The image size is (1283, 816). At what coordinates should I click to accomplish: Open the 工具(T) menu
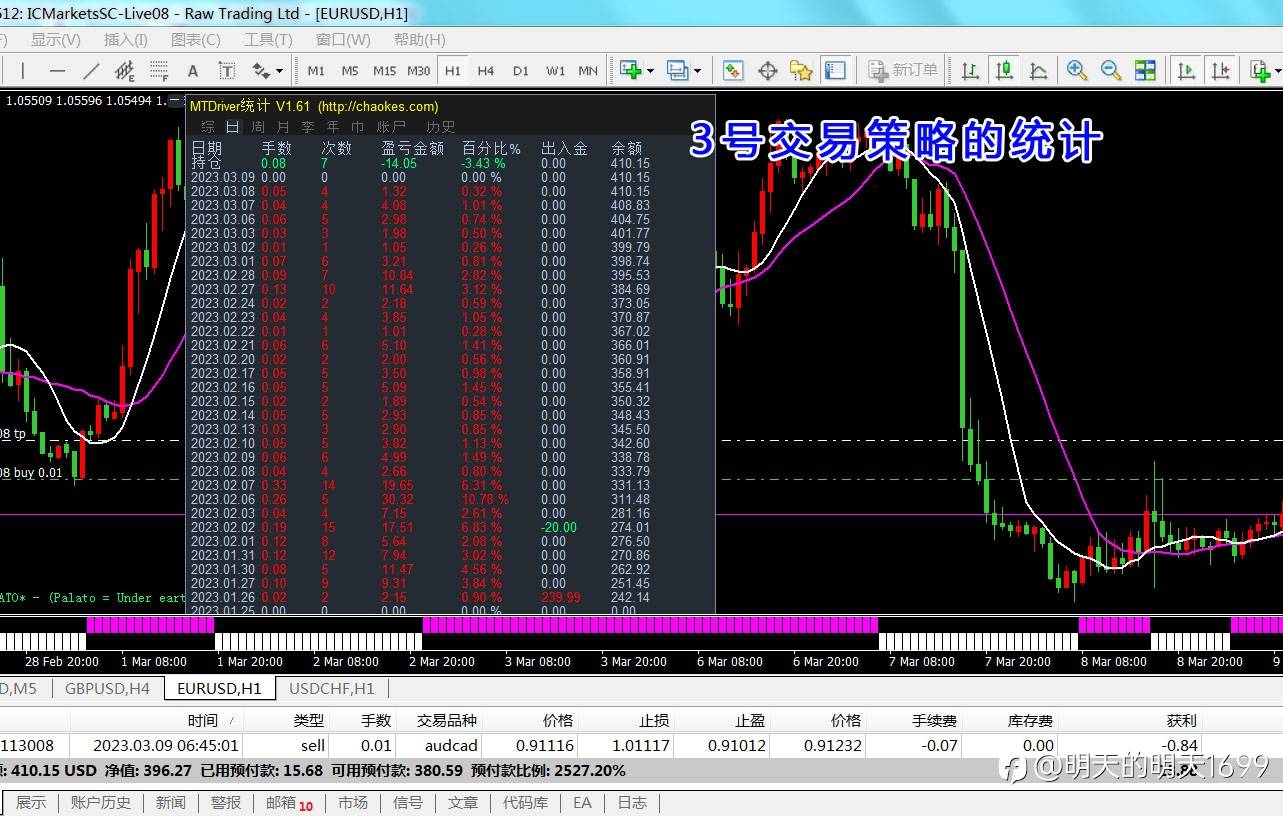pyautogui.click(x=268, y=40)
